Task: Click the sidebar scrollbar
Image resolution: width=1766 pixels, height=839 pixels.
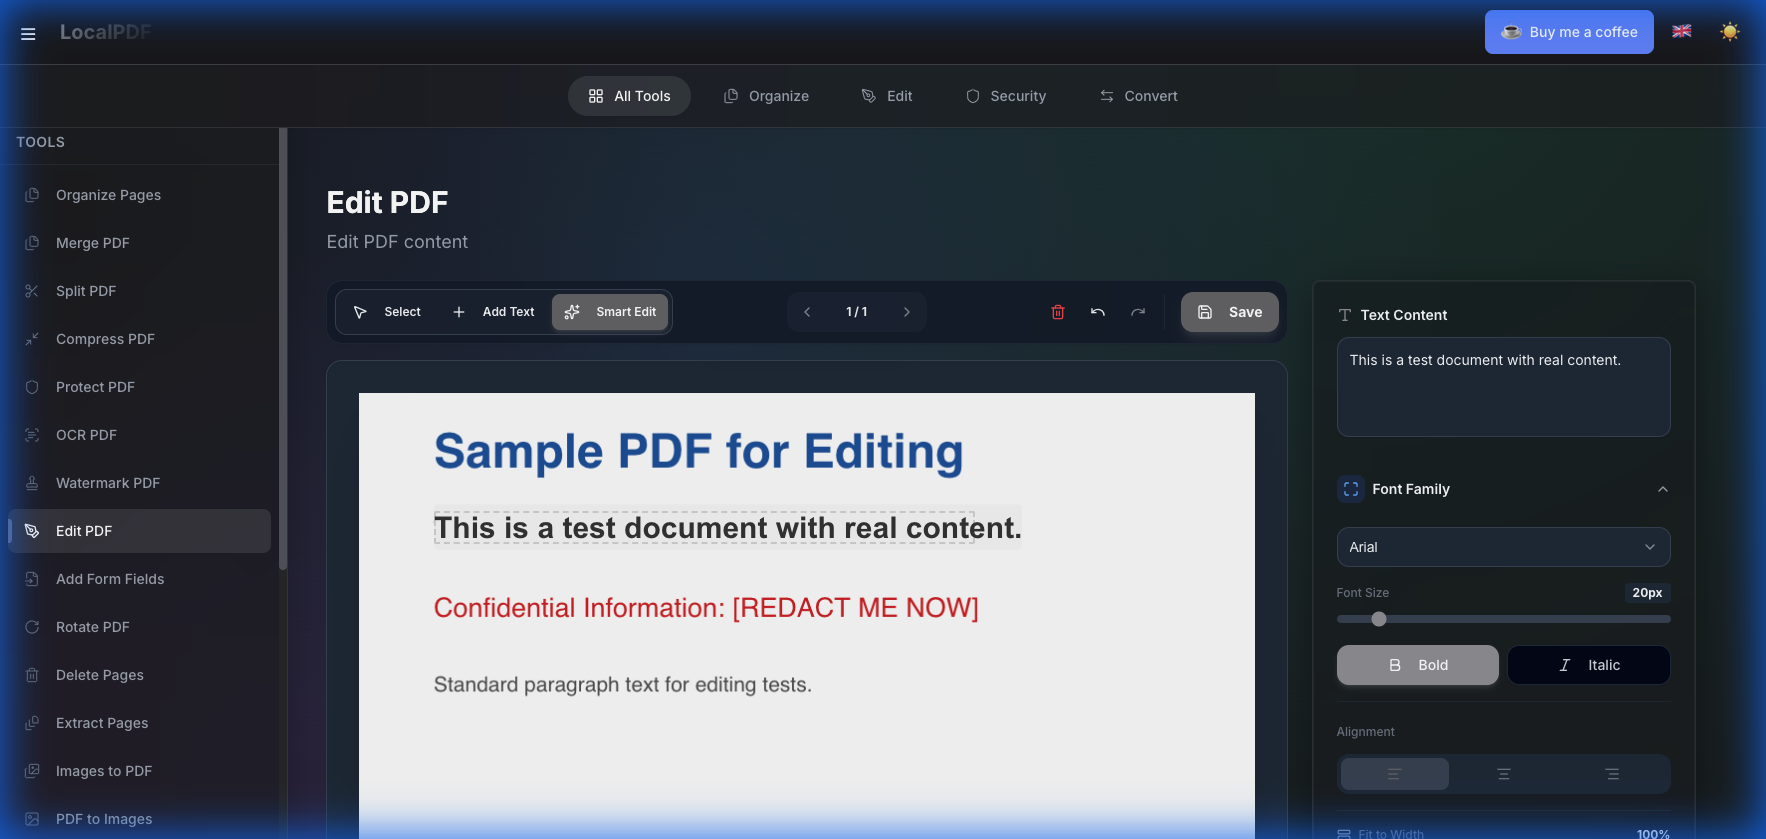Action: click(283, 349)
